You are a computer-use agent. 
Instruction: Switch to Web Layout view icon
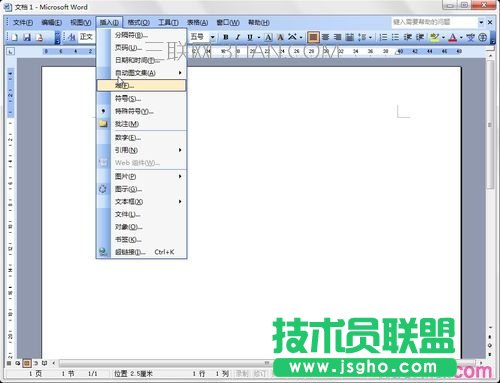click(x=18, y=363)
